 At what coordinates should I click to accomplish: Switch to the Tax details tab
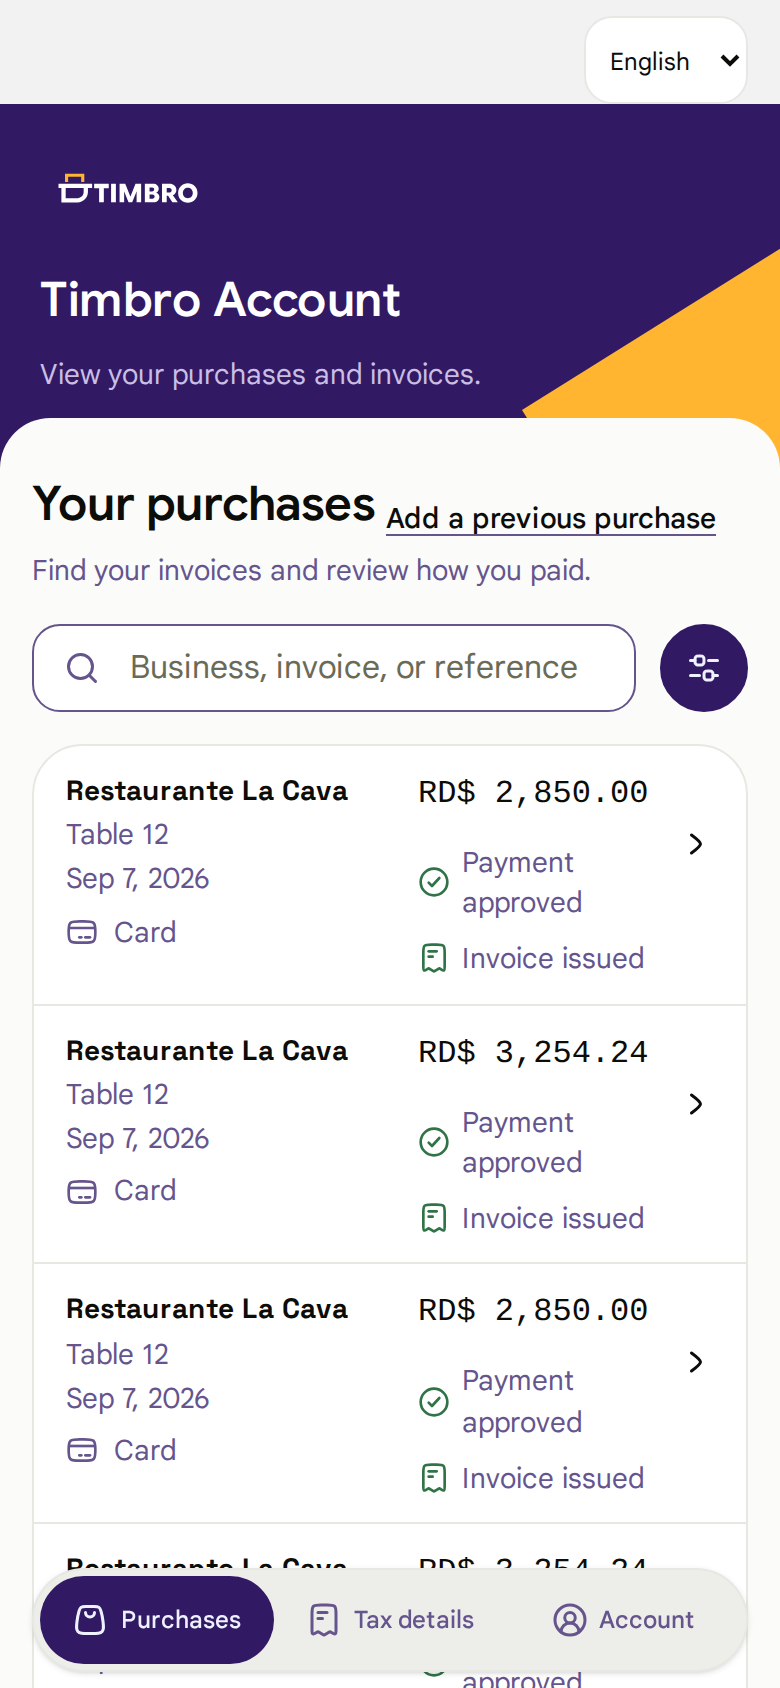click(x=392, y=1620)
